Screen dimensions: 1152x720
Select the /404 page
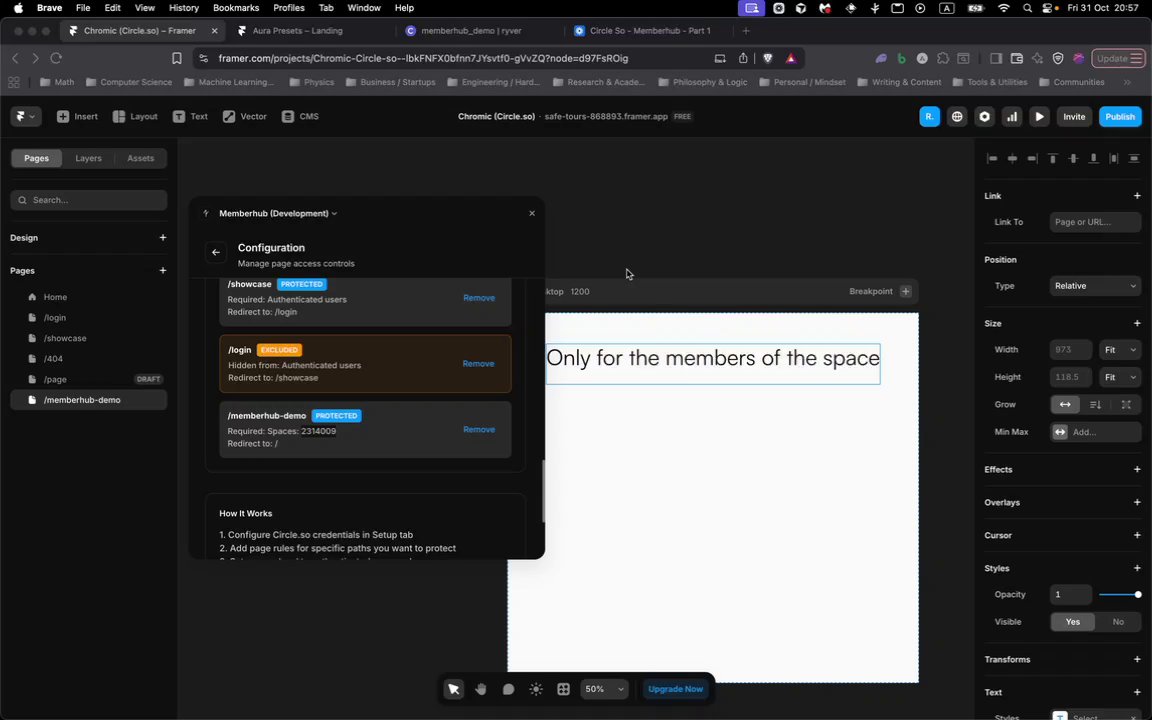(x=89, y=359)
